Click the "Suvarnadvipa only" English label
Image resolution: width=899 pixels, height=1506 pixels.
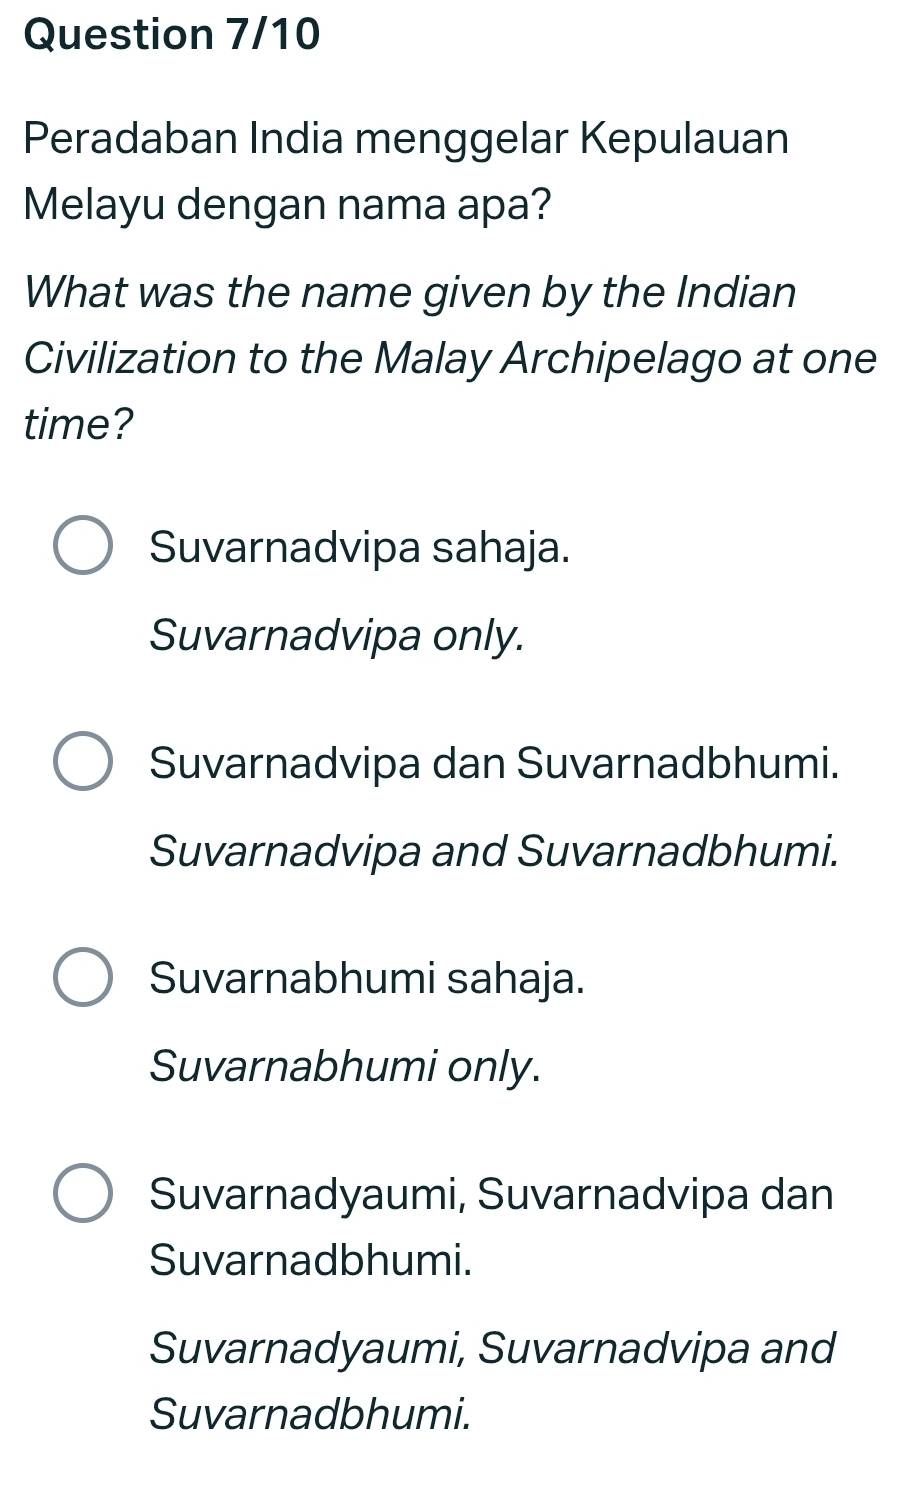(x=335, y=634)
